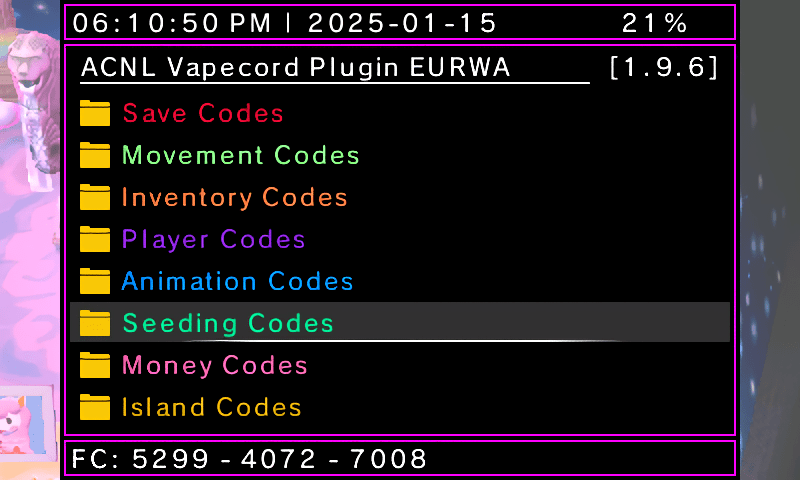Select the Island Codes folder icon
This screenshot has width=800, height=480.
(95, 407)
